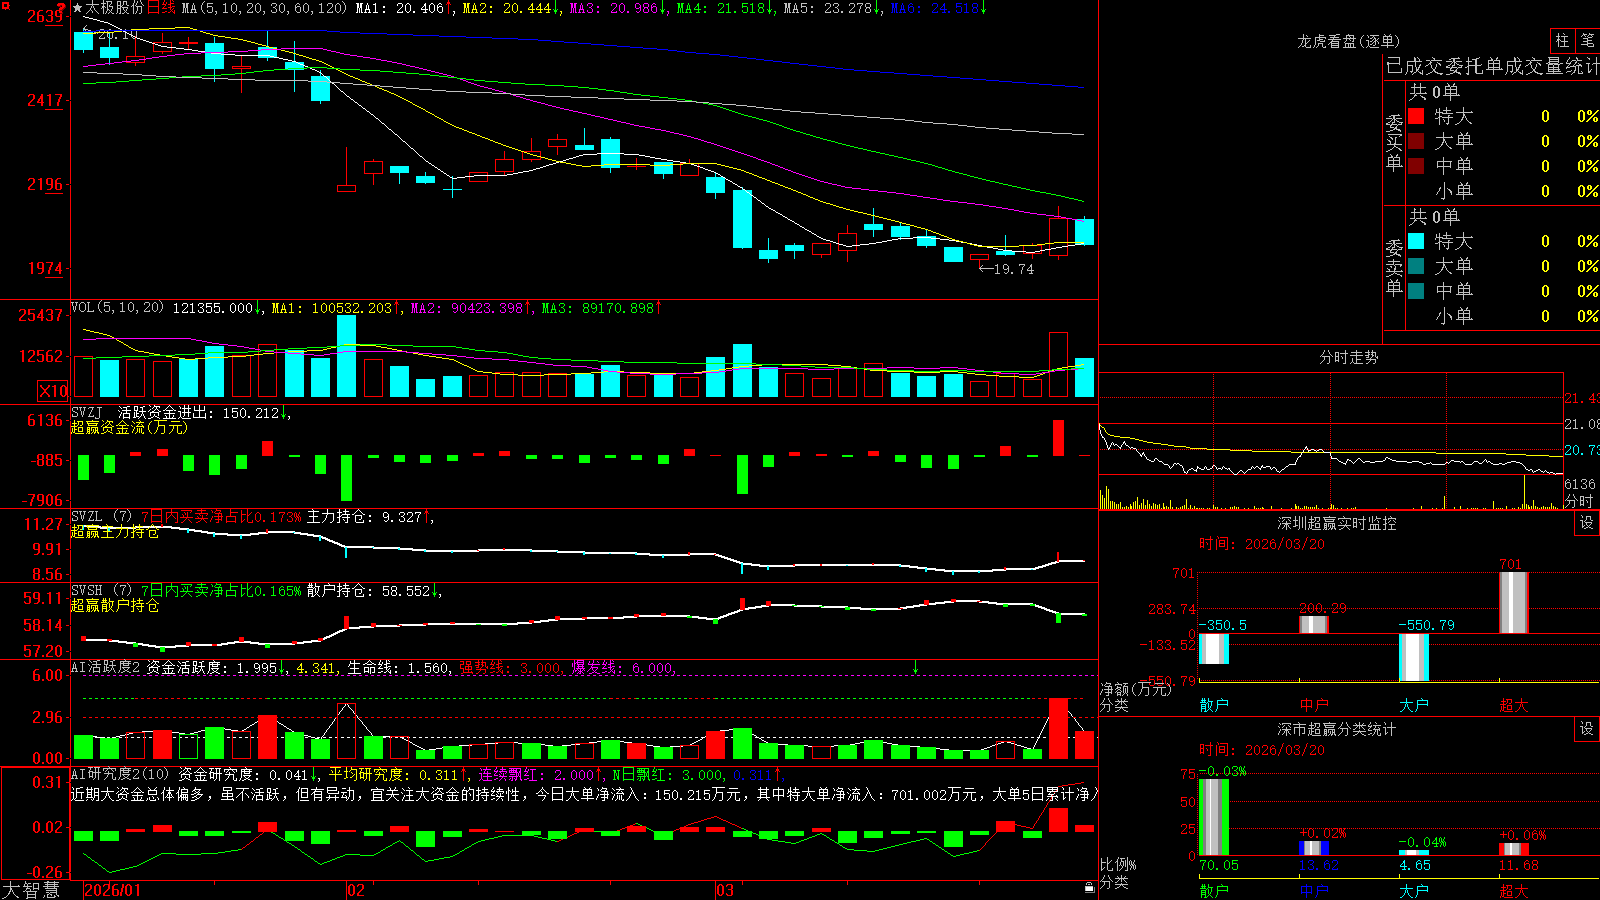Click the small red square icon at top-left corner
Image resolution: width=1600 pixels, height=900 pixels.
tap(4, 4)
